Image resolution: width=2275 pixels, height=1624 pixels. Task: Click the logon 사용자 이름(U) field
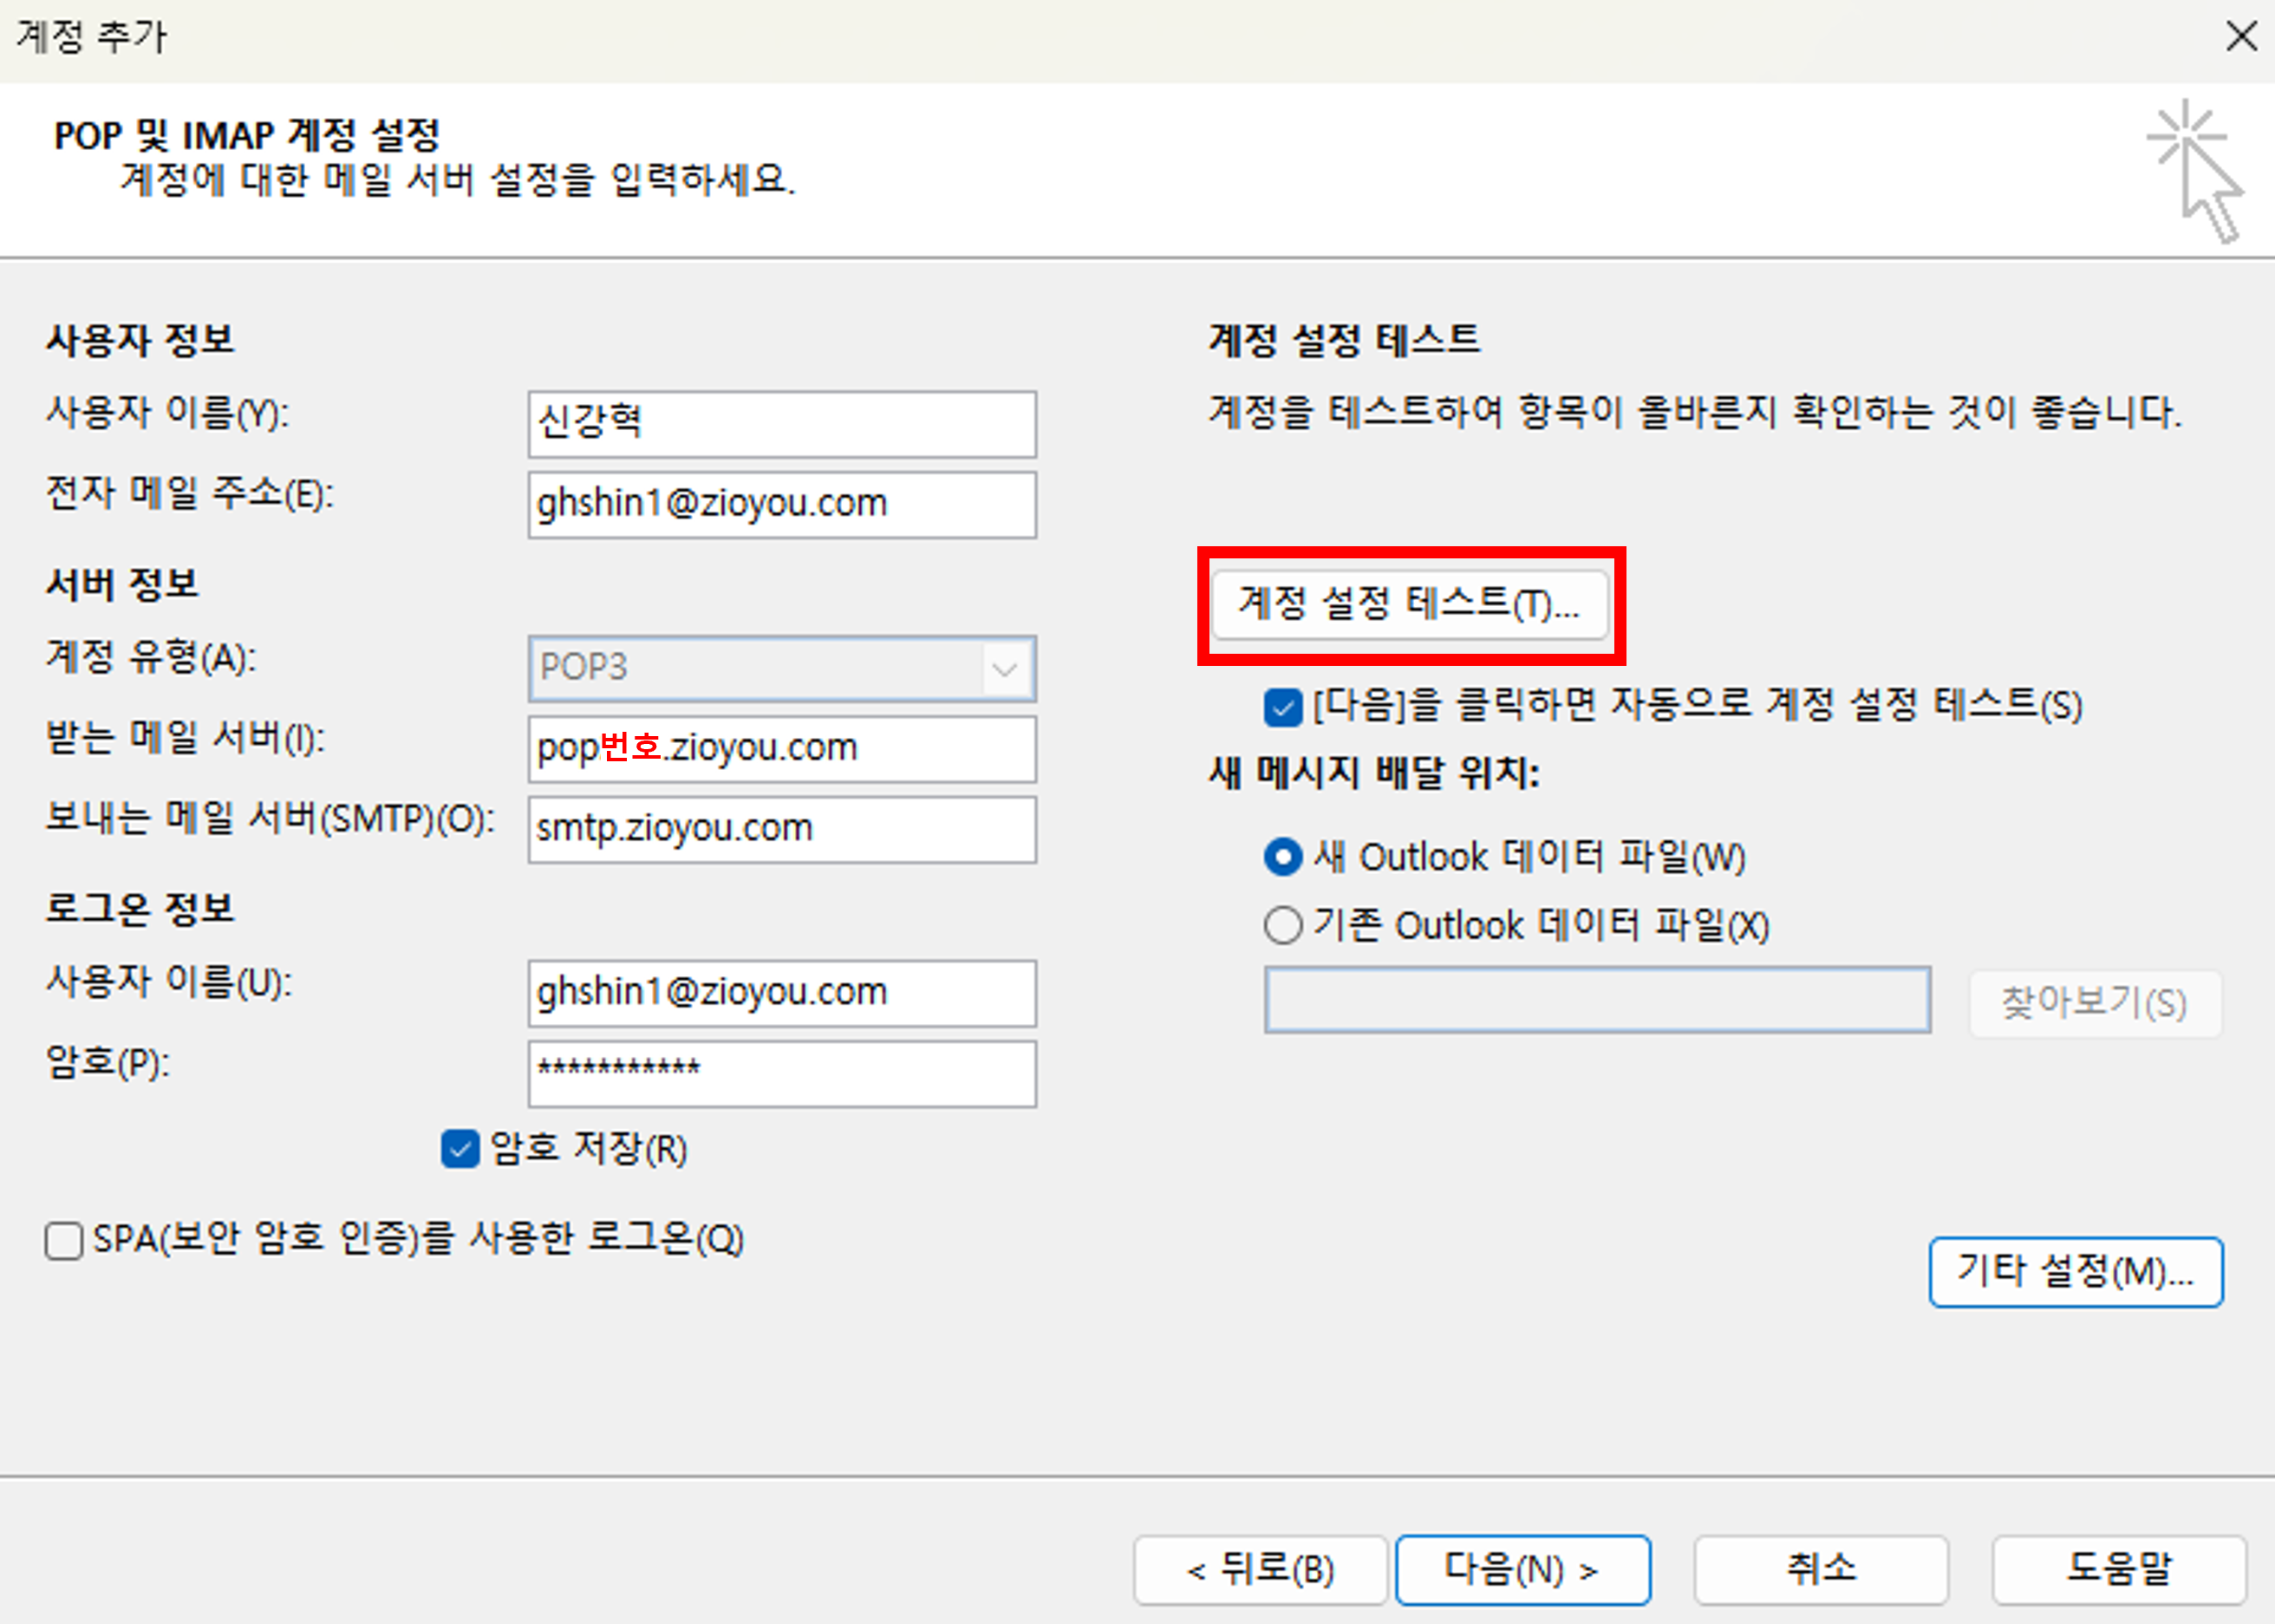point(782,993)
